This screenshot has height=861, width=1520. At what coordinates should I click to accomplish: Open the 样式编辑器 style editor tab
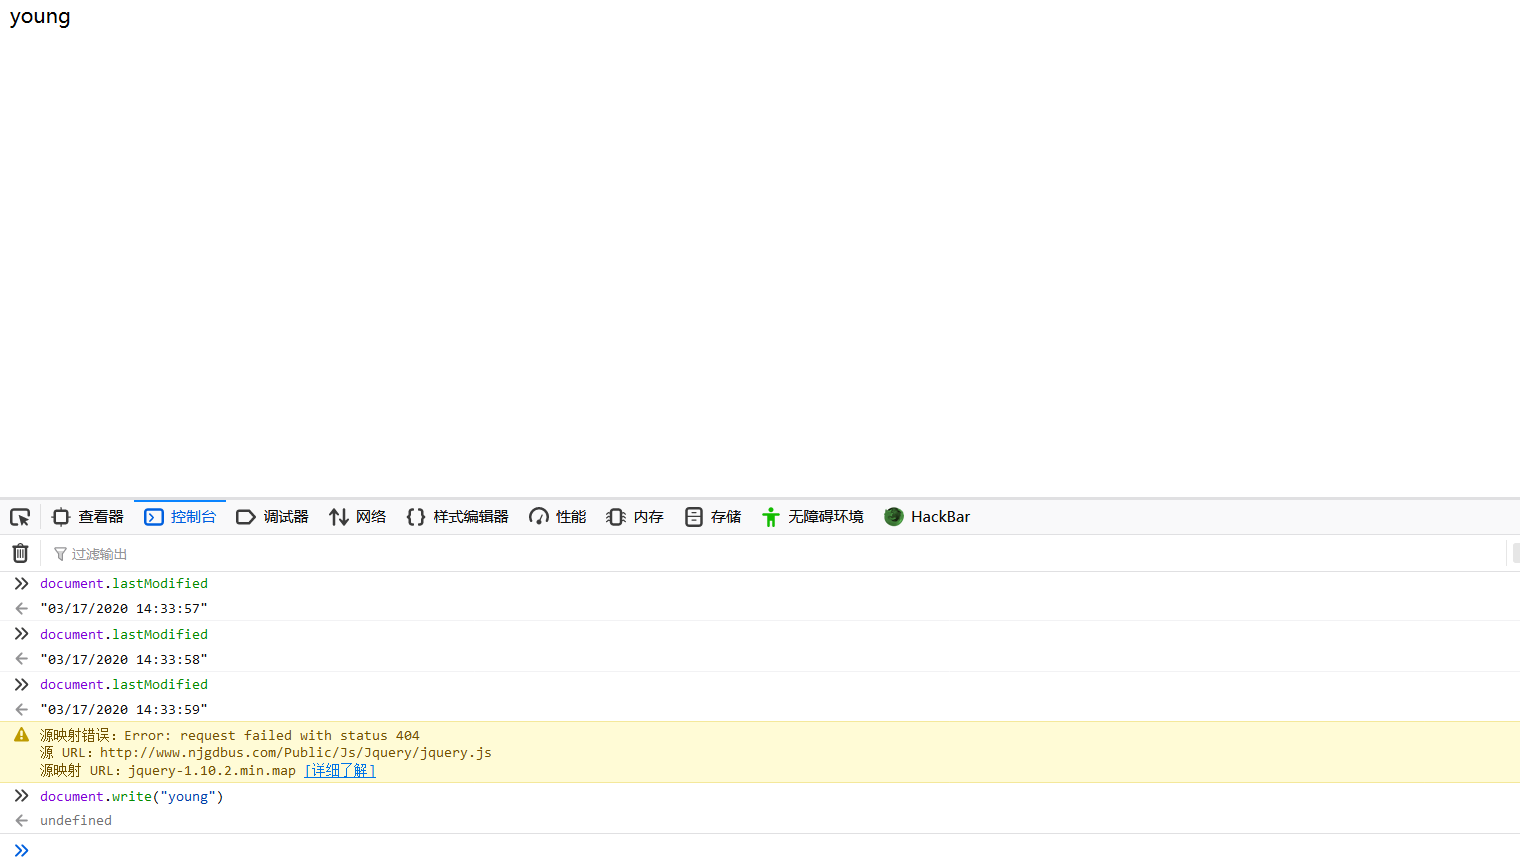point(458,517)
